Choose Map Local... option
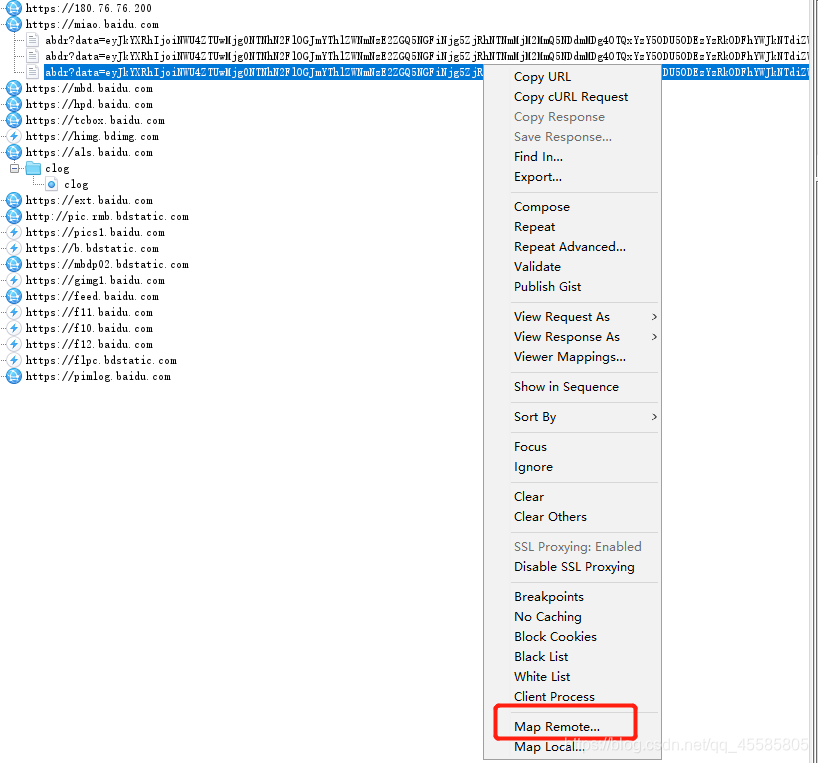Image resolution: width=818 pixels, height=763 pixels. coord(549,746)
